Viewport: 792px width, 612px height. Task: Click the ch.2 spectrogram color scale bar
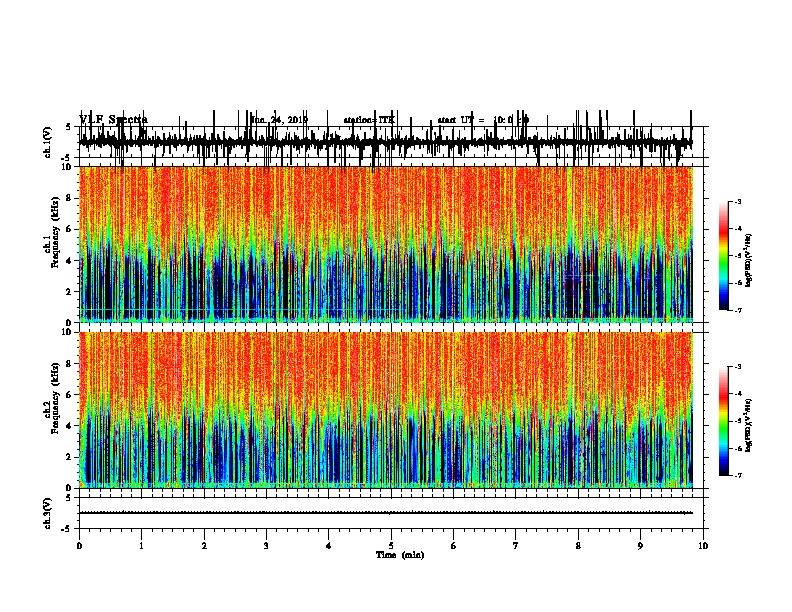pyautogui.click(x=724, y=421)
